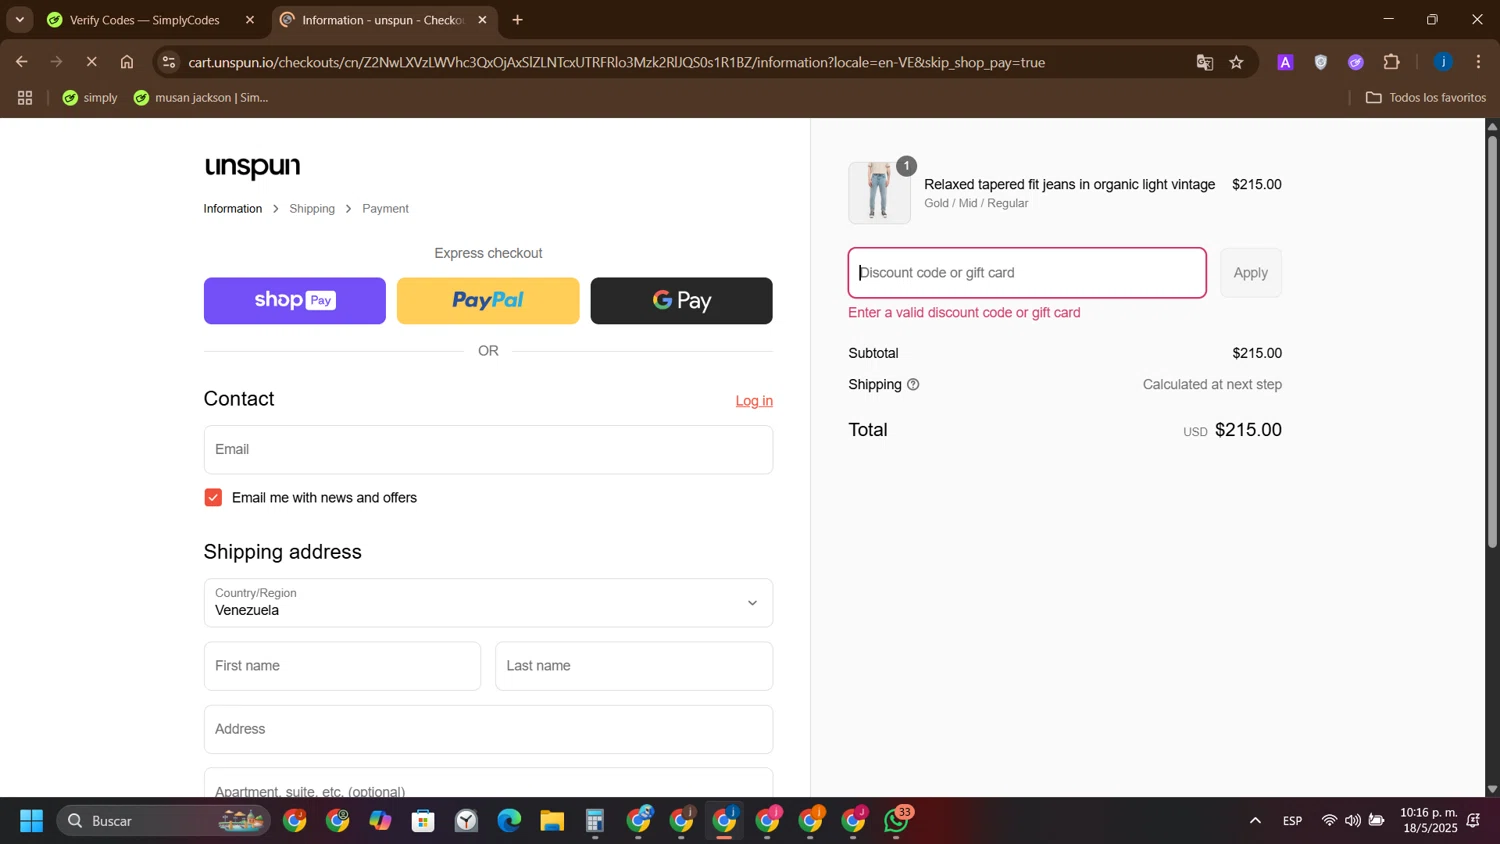Go to the browser home page
The height and width of the screenshot is (844, 1500).
[127, 62]
